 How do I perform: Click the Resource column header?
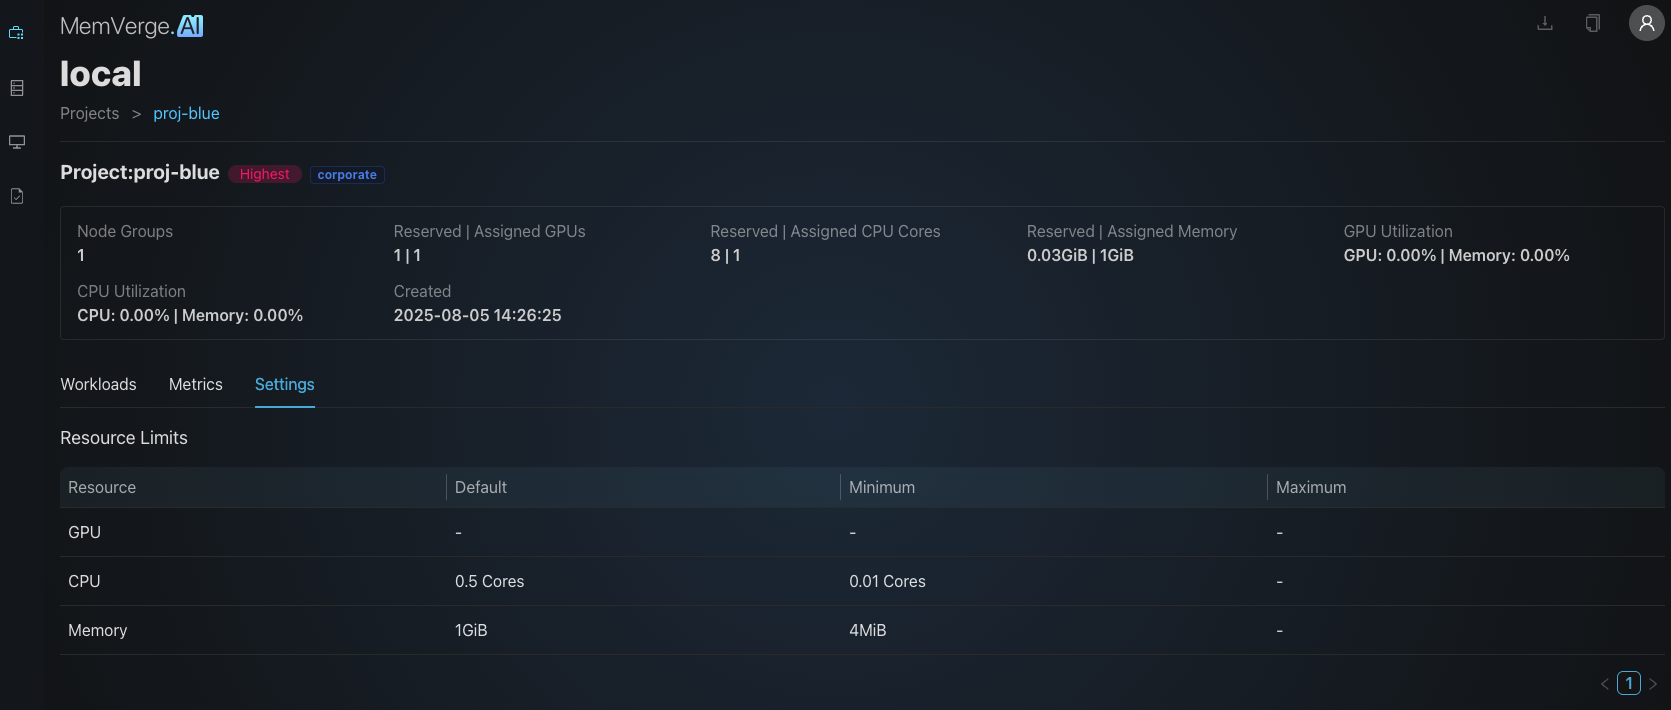click(102, 487)
